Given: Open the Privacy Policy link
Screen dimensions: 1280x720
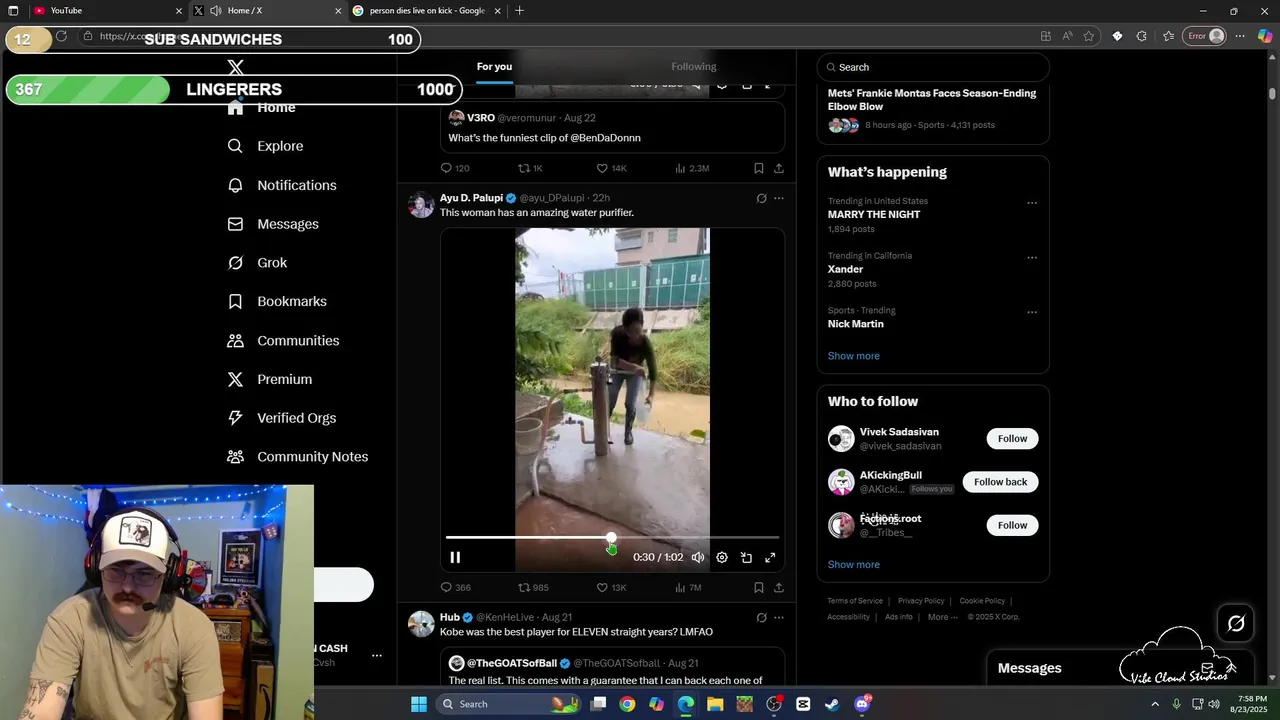Looking at the screenshot, I should tap(921, 601).
